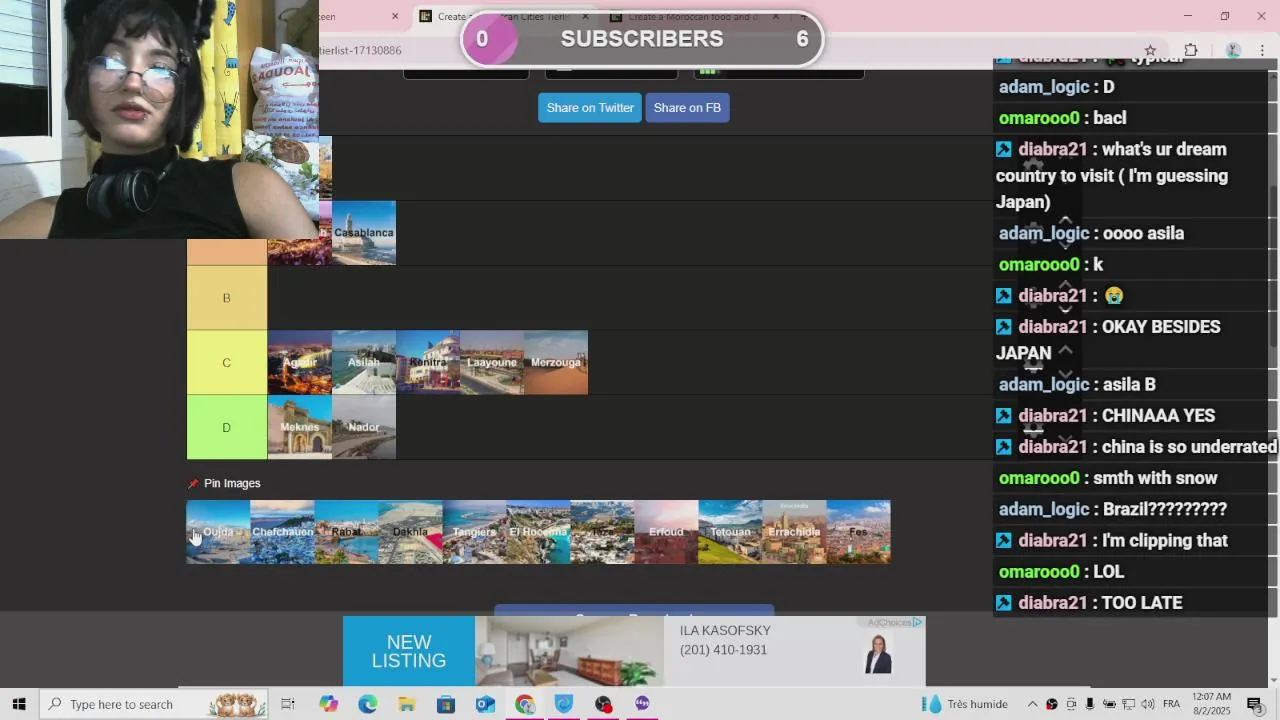Open Outlook from the taskbar
Viewport: 1280px width, 720px height.
(485, 704)
